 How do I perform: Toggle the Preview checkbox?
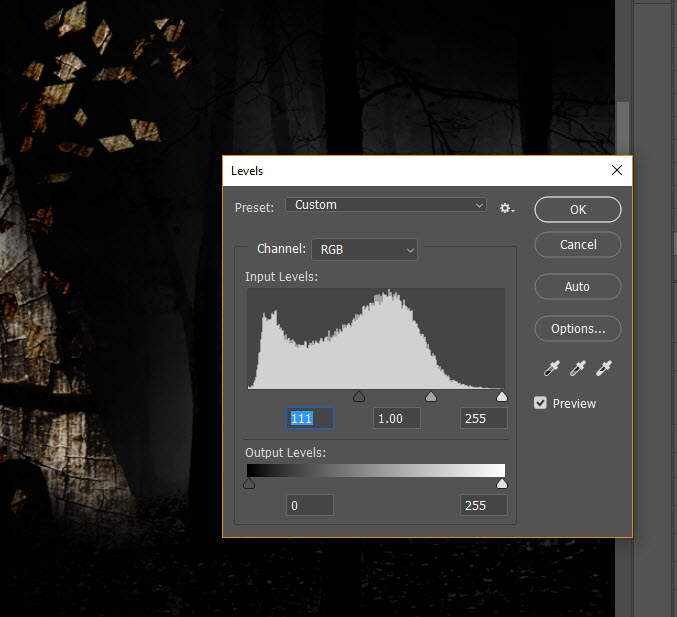click(x=541, y=403)
